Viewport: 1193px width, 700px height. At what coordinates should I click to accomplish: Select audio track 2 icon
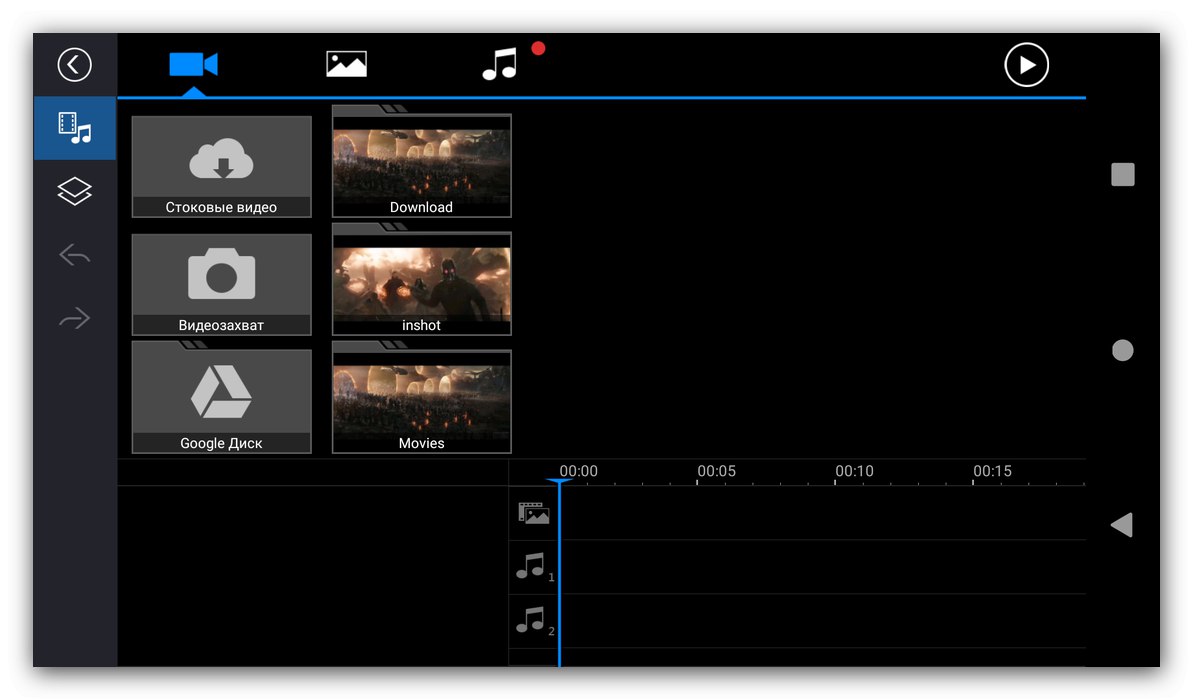pyautogui.click(x=533, y=621)
